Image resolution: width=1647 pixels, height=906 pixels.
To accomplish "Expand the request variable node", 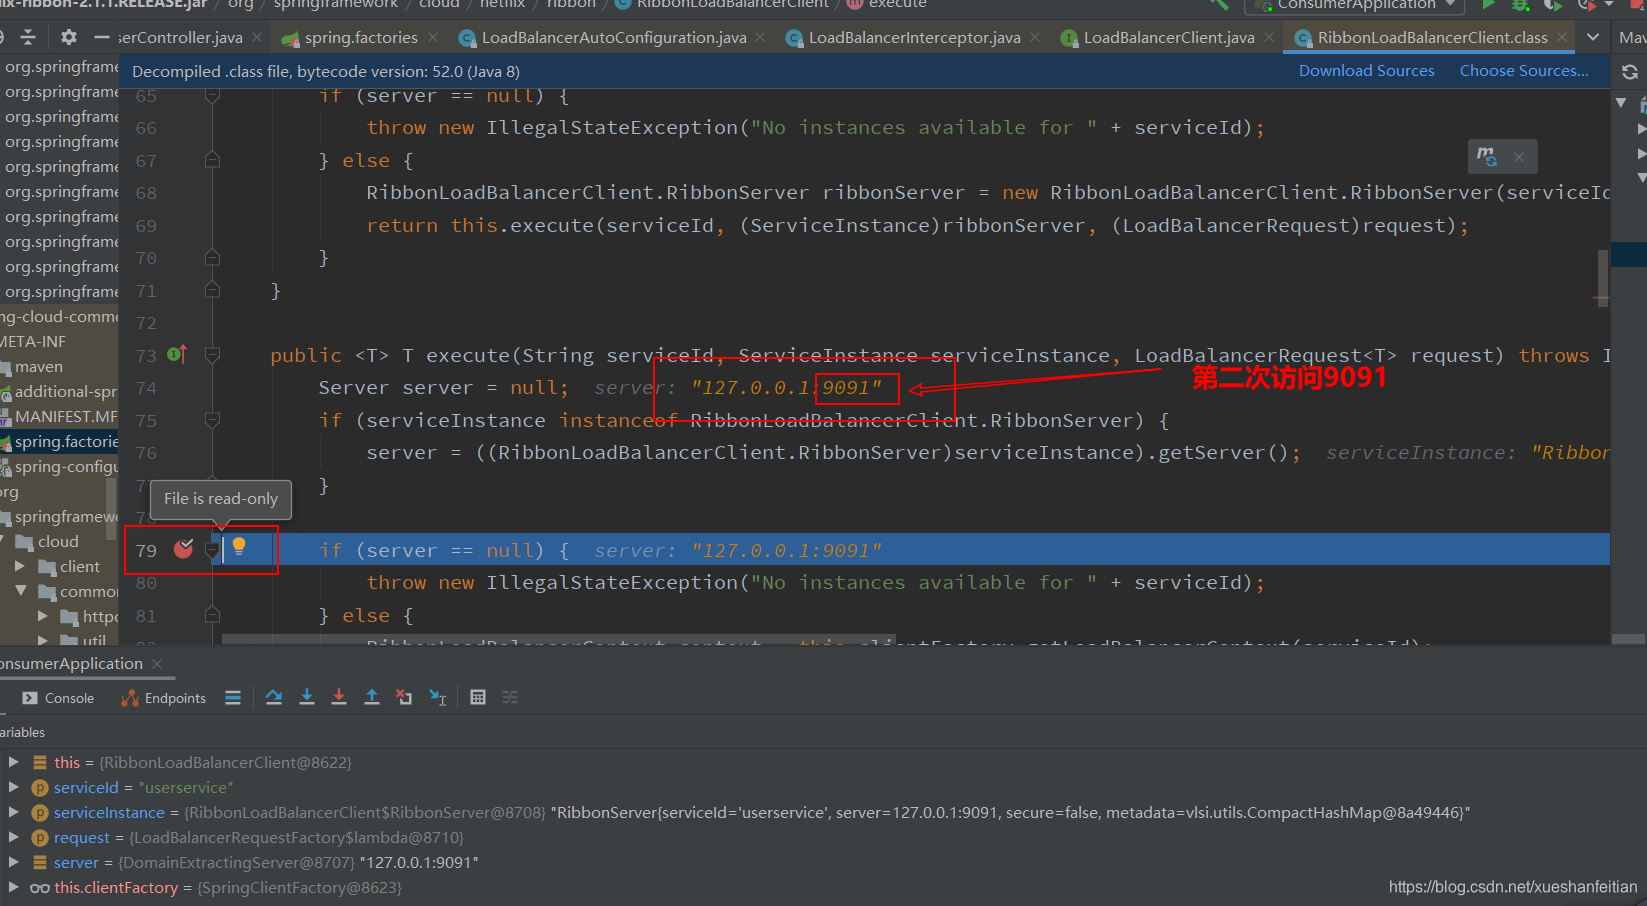I will (13, 837).
